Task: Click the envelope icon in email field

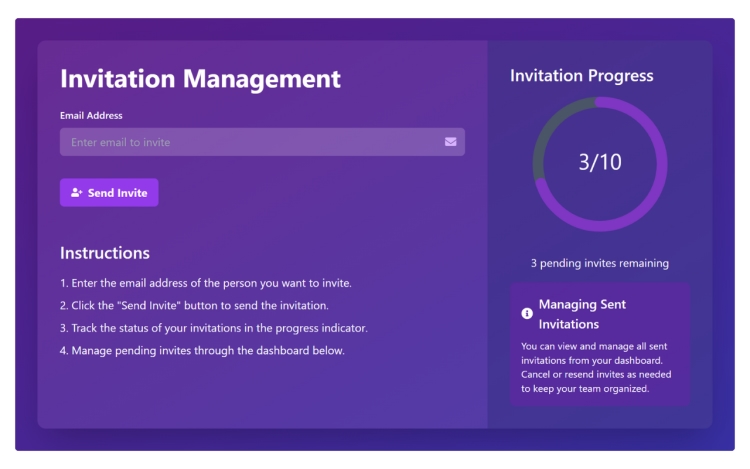Action: (450, 142)
